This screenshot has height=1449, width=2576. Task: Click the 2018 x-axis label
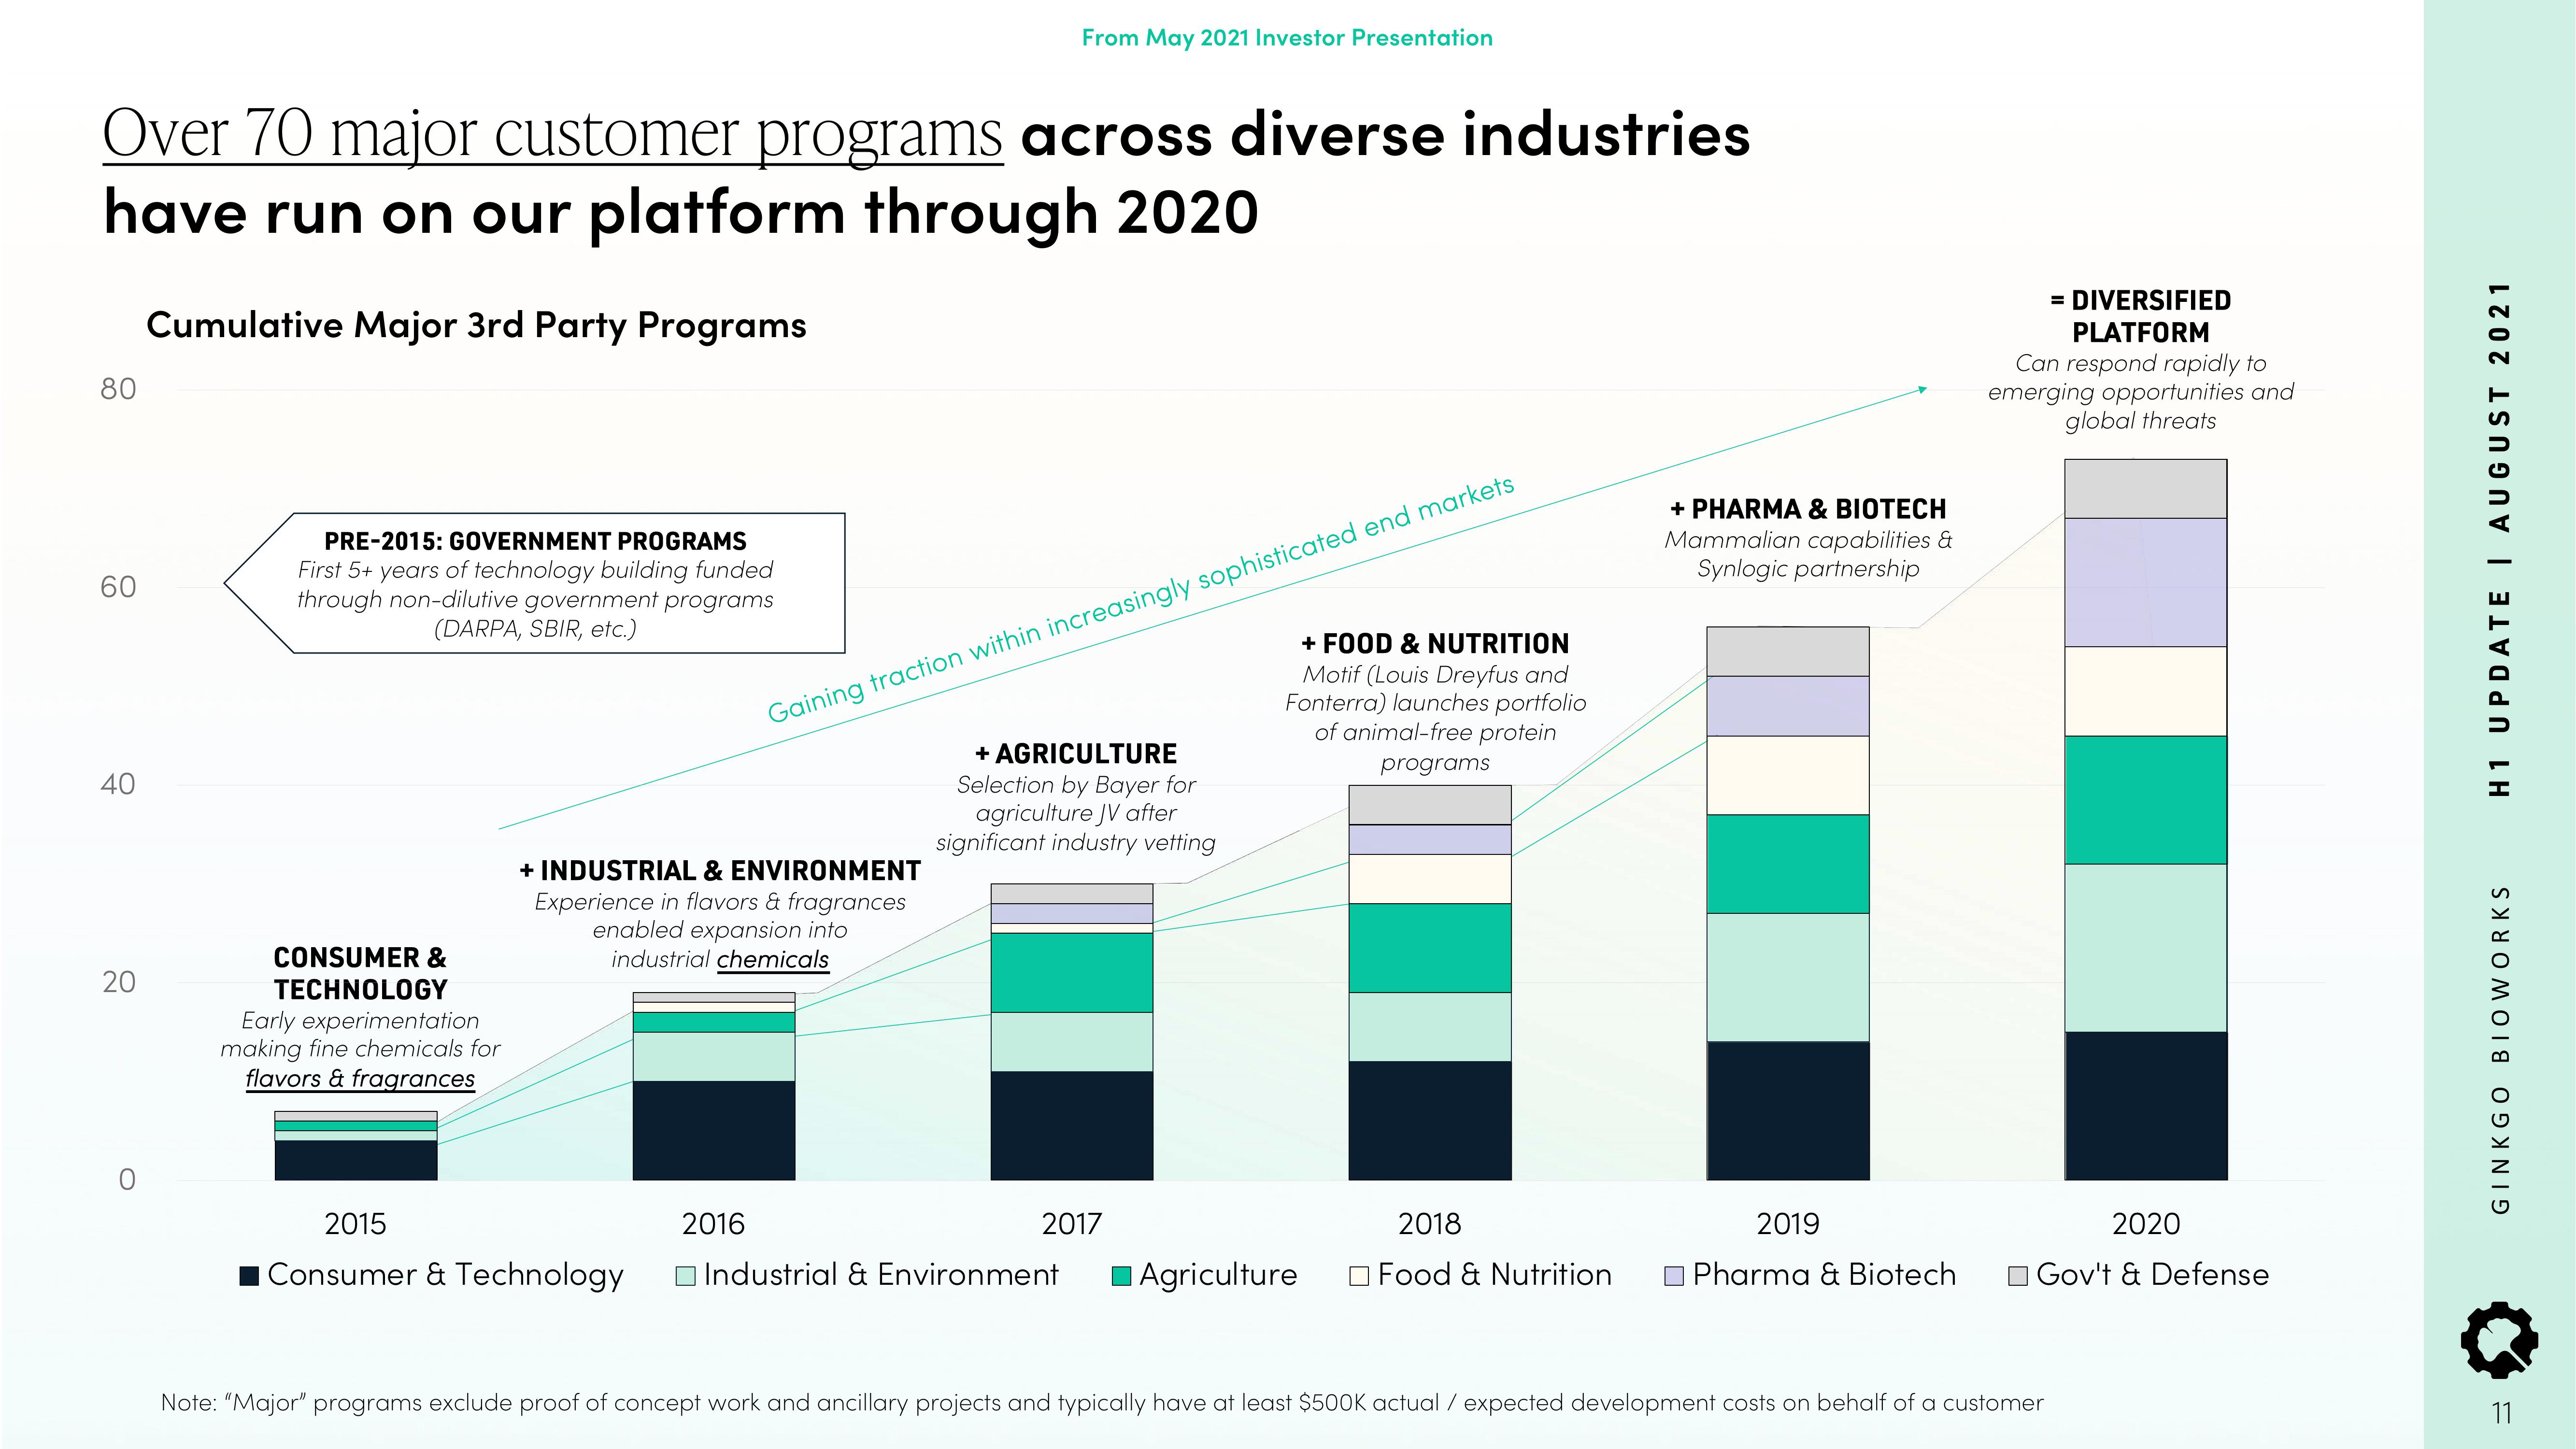[x=1429, y=1224]
